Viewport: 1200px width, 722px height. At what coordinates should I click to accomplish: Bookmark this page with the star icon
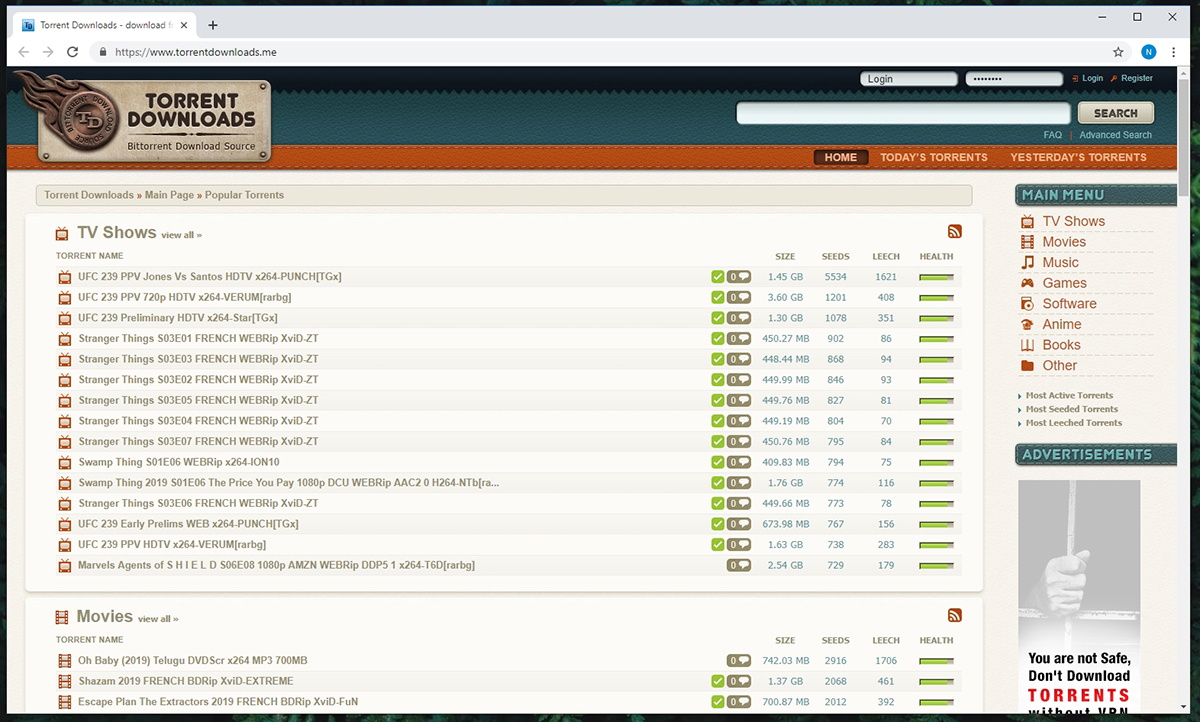click(x=1119, y=52)
